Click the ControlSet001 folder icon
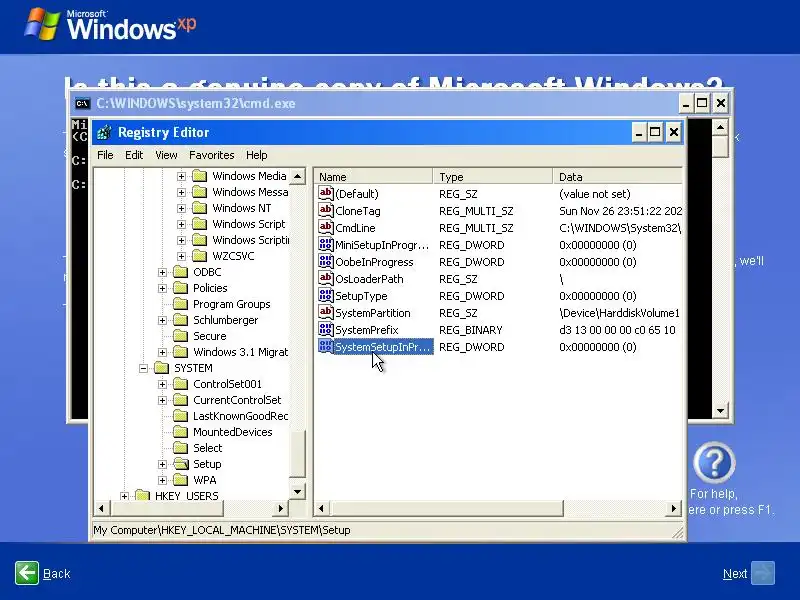The image size is (800, 600). (x=180, y=384)
